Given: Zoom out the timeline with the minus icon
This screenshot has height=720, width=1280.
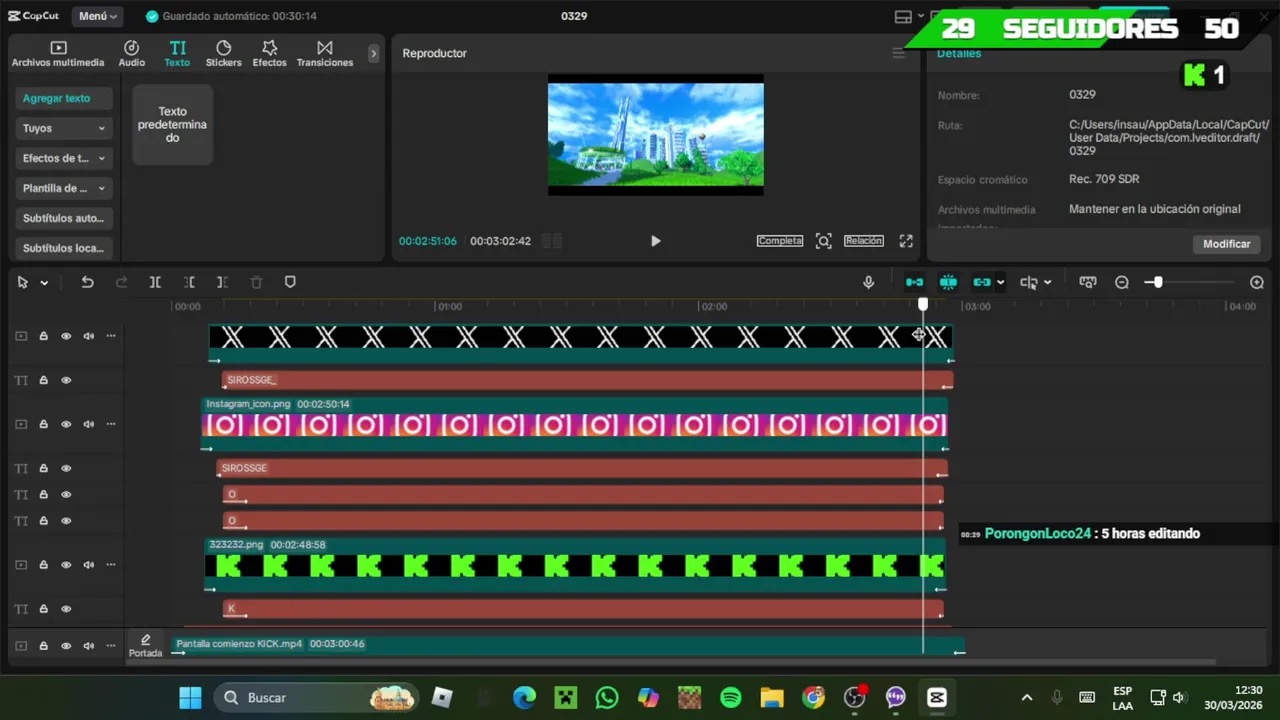Looking at the screenshot, I should pos(1122,282).
